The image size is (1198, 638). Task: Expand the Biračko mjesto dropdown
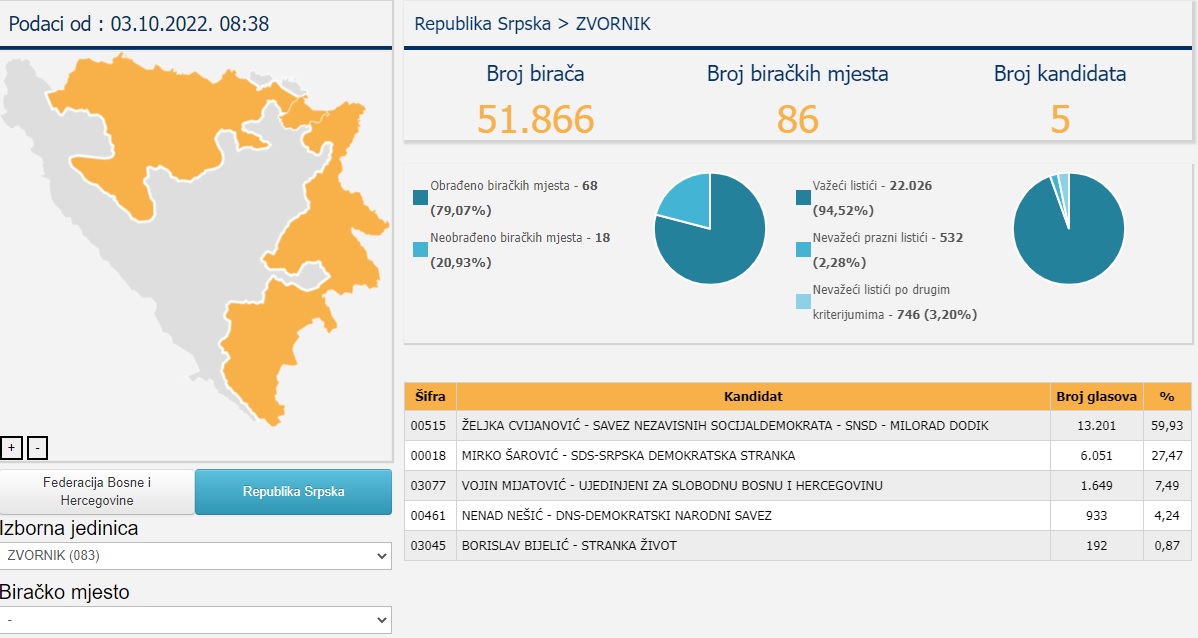[x=196, y=620]
